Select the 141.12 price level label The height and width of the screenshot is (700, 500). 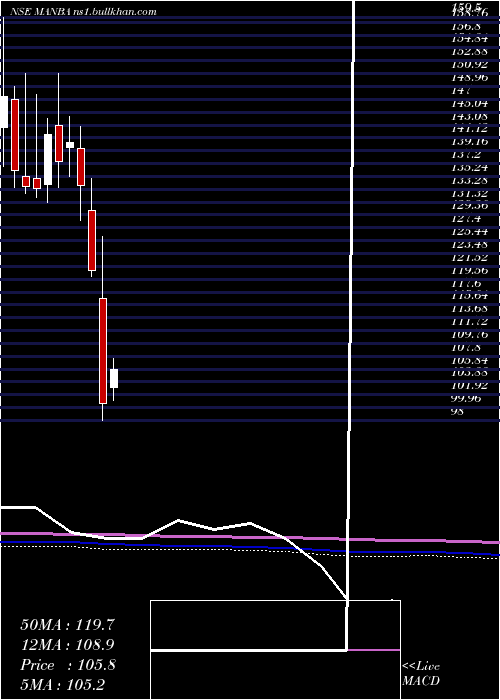[x=469, y=129]
